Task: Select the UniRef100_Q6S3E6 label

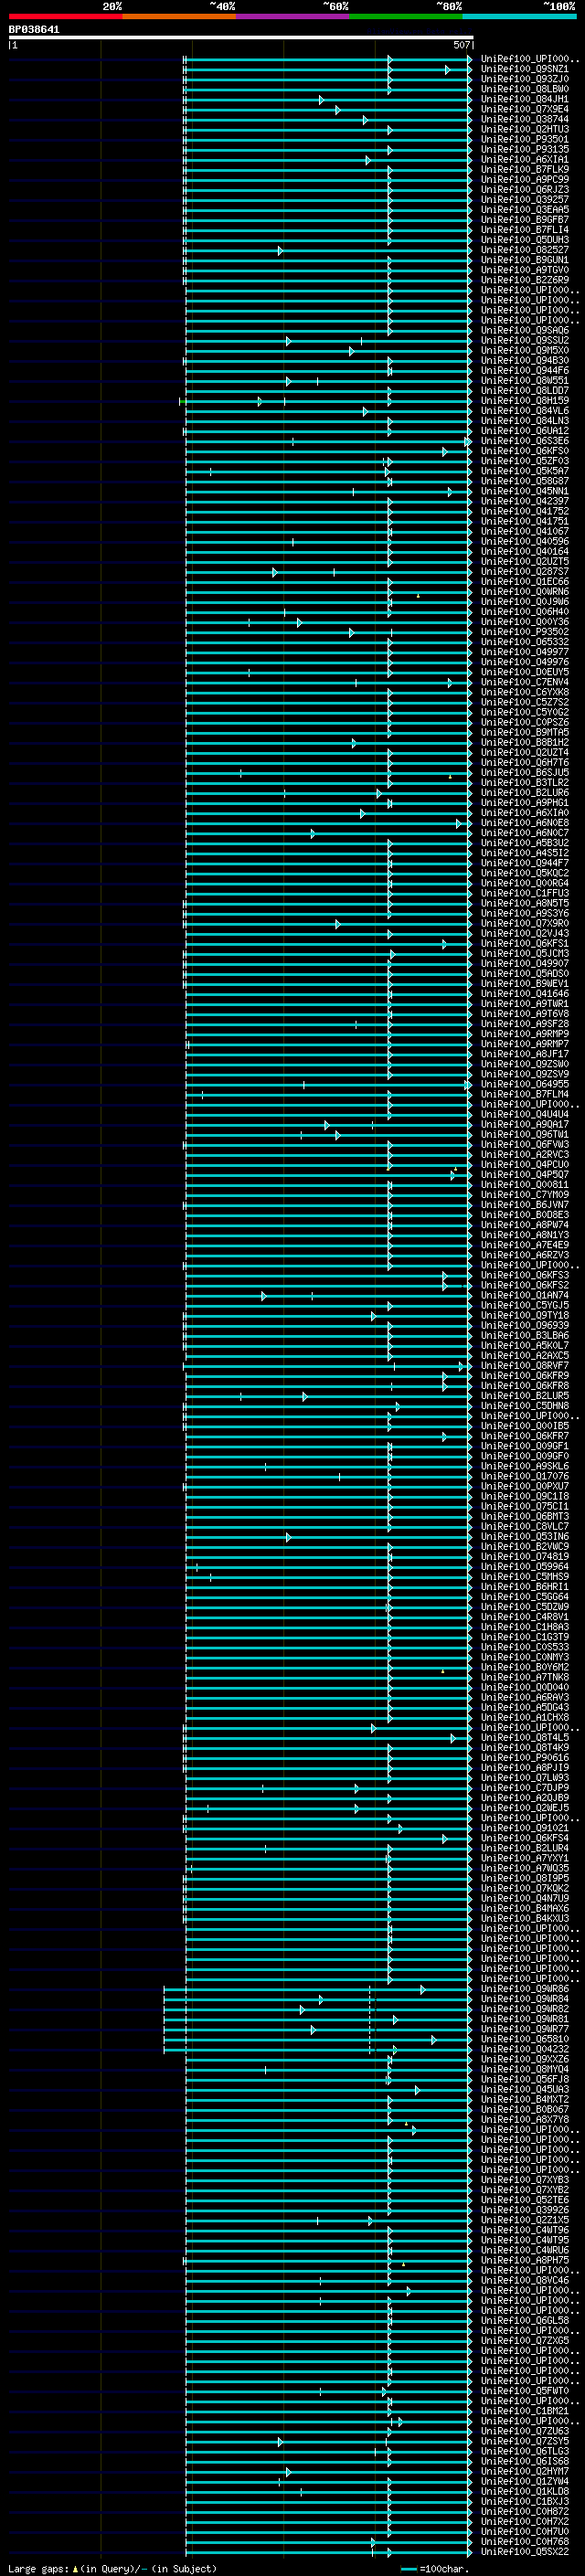Action: click(x=525, y=441)
